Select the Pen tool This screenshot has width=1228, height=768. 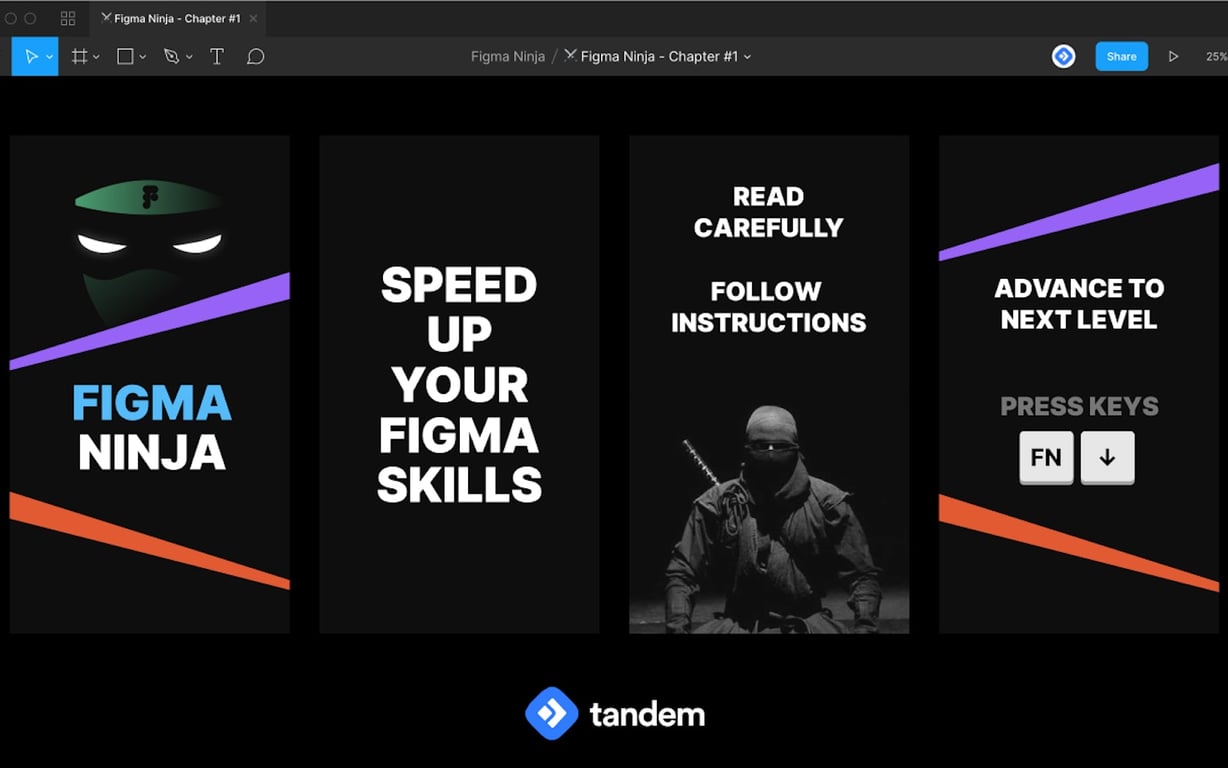click(x=171, y=57)
